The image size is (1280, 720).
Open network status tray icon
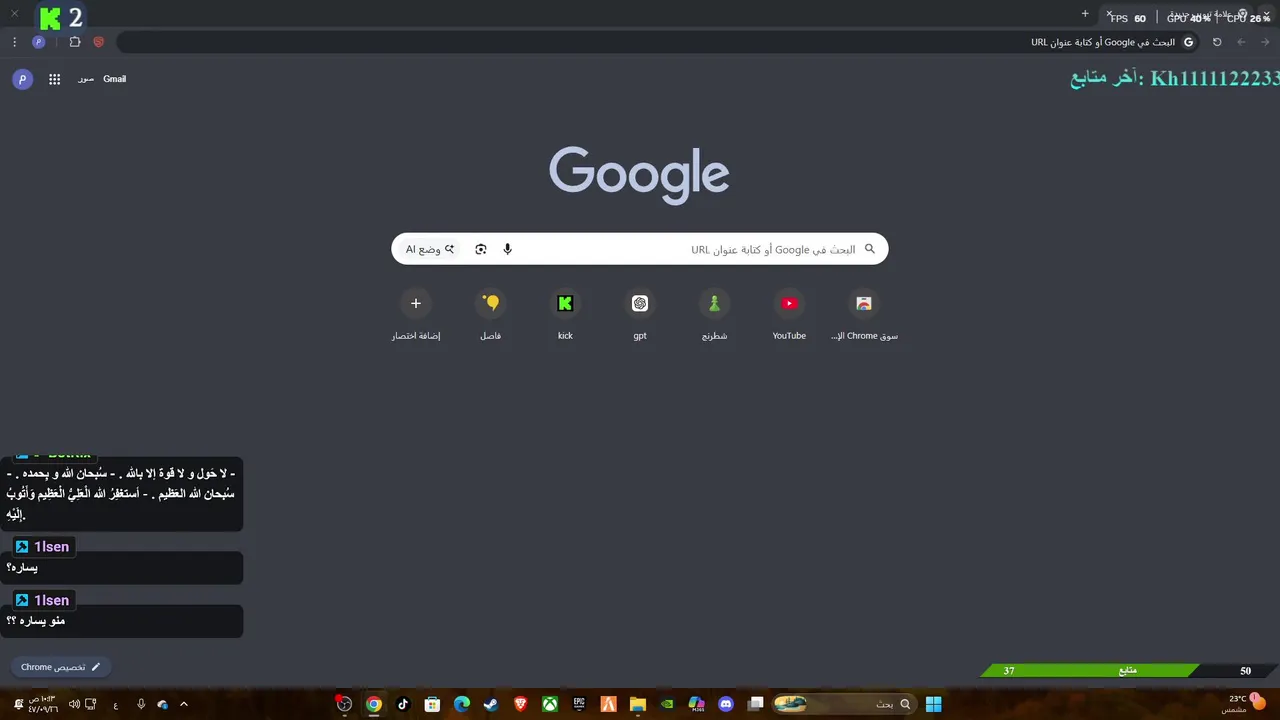tap(91, 704)
